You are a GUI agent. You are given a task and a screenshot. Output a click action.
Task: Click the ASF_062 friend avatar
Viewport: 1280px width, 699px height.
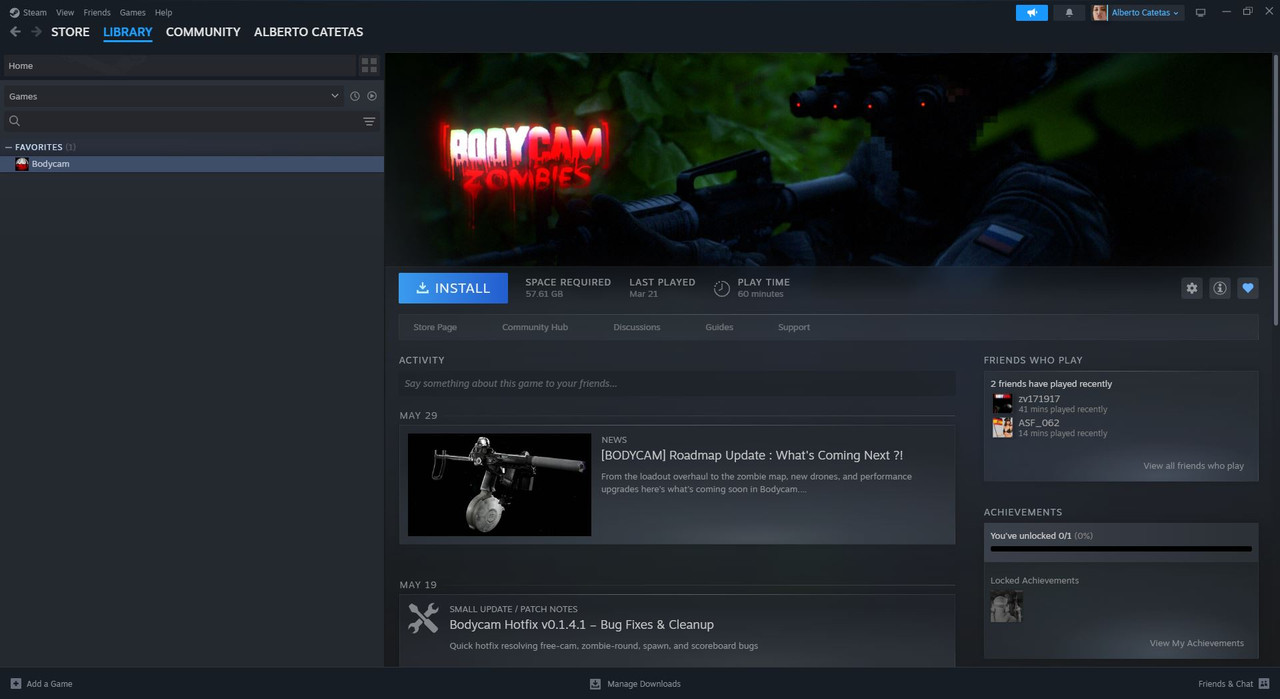[1002, 428]
